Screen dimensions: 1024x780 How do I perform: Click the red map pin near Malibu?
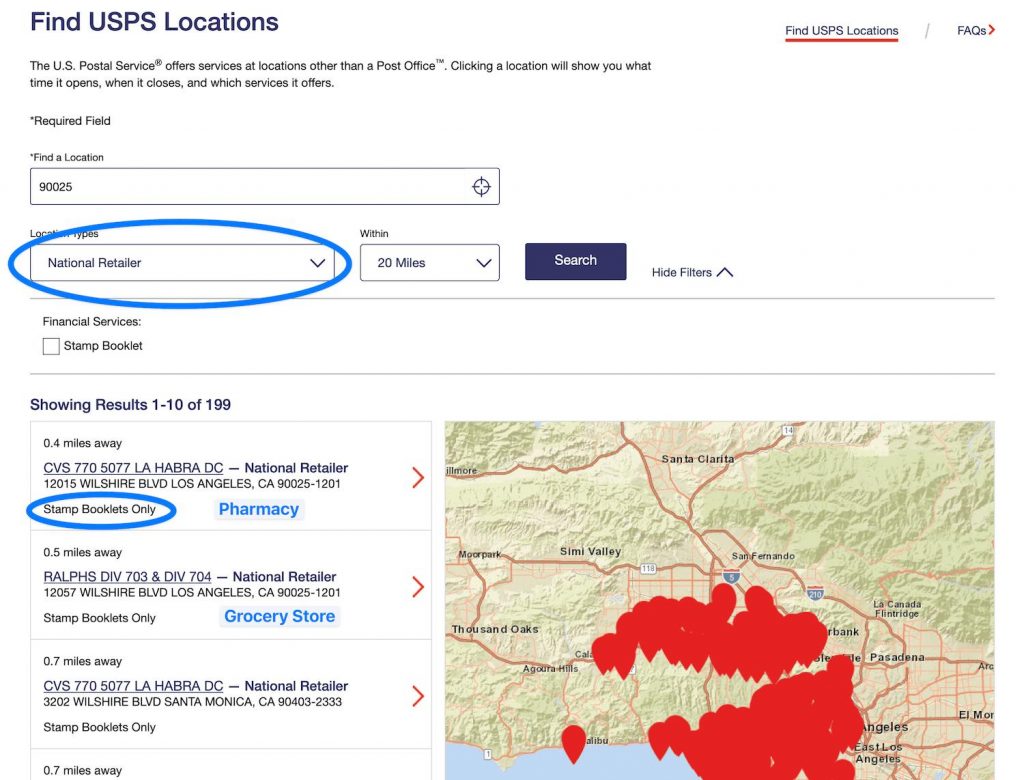(573, 742)
